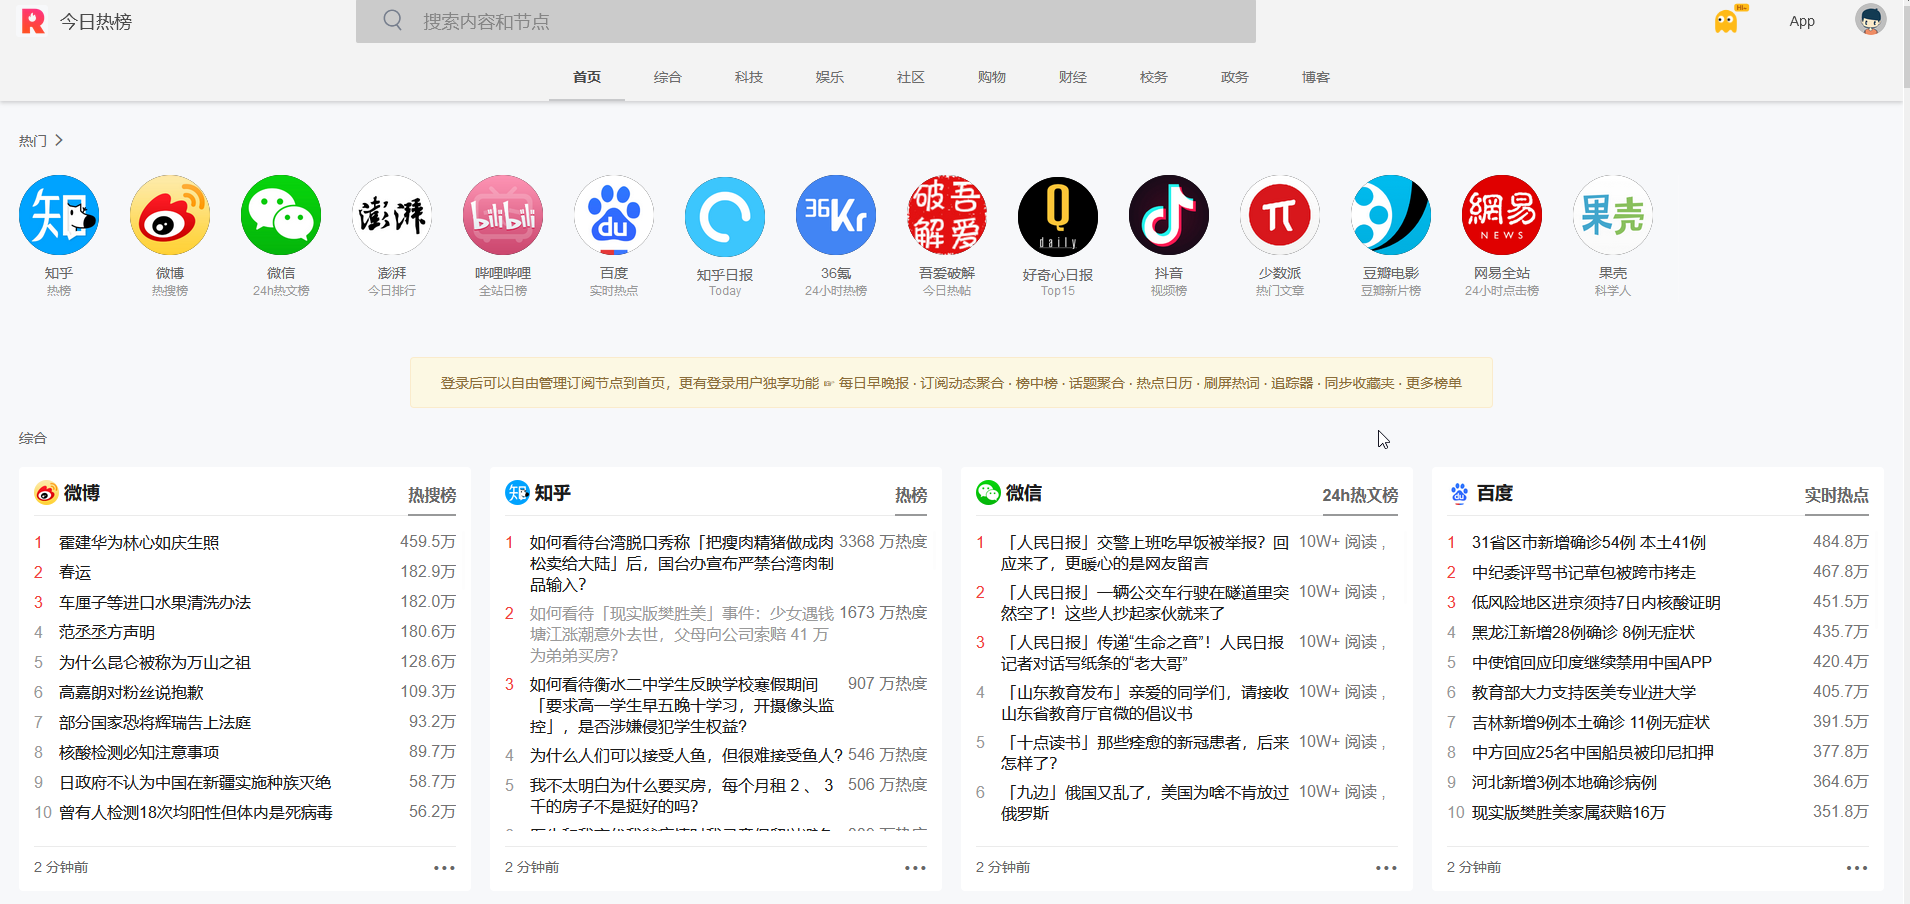Click the search magnifier icon

click(x=393, y=20)
